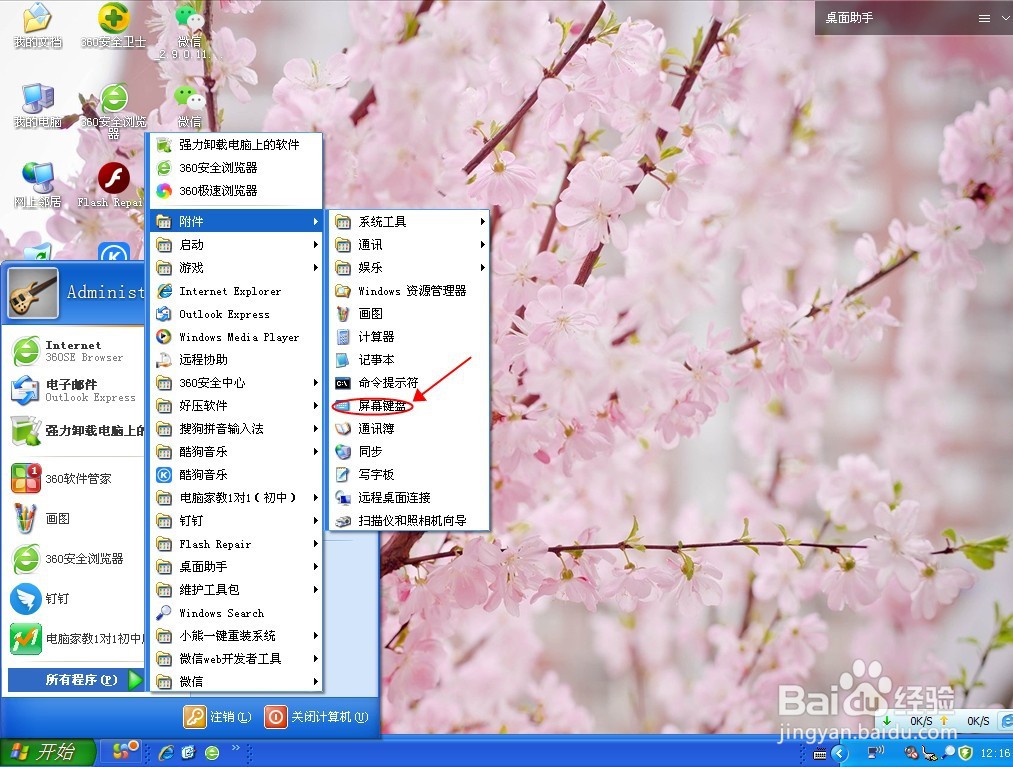Launch 酷狗音乐 app with K icon
This screenshot has height=767, width=1013.
tap(236, 475)
